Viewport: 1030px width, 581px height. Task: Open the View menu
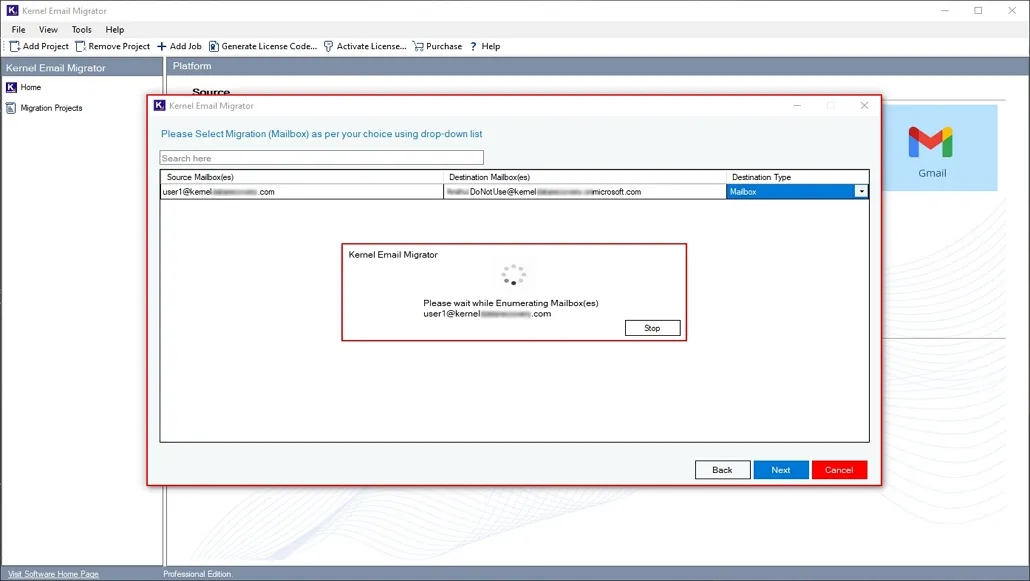coord(48,29)
